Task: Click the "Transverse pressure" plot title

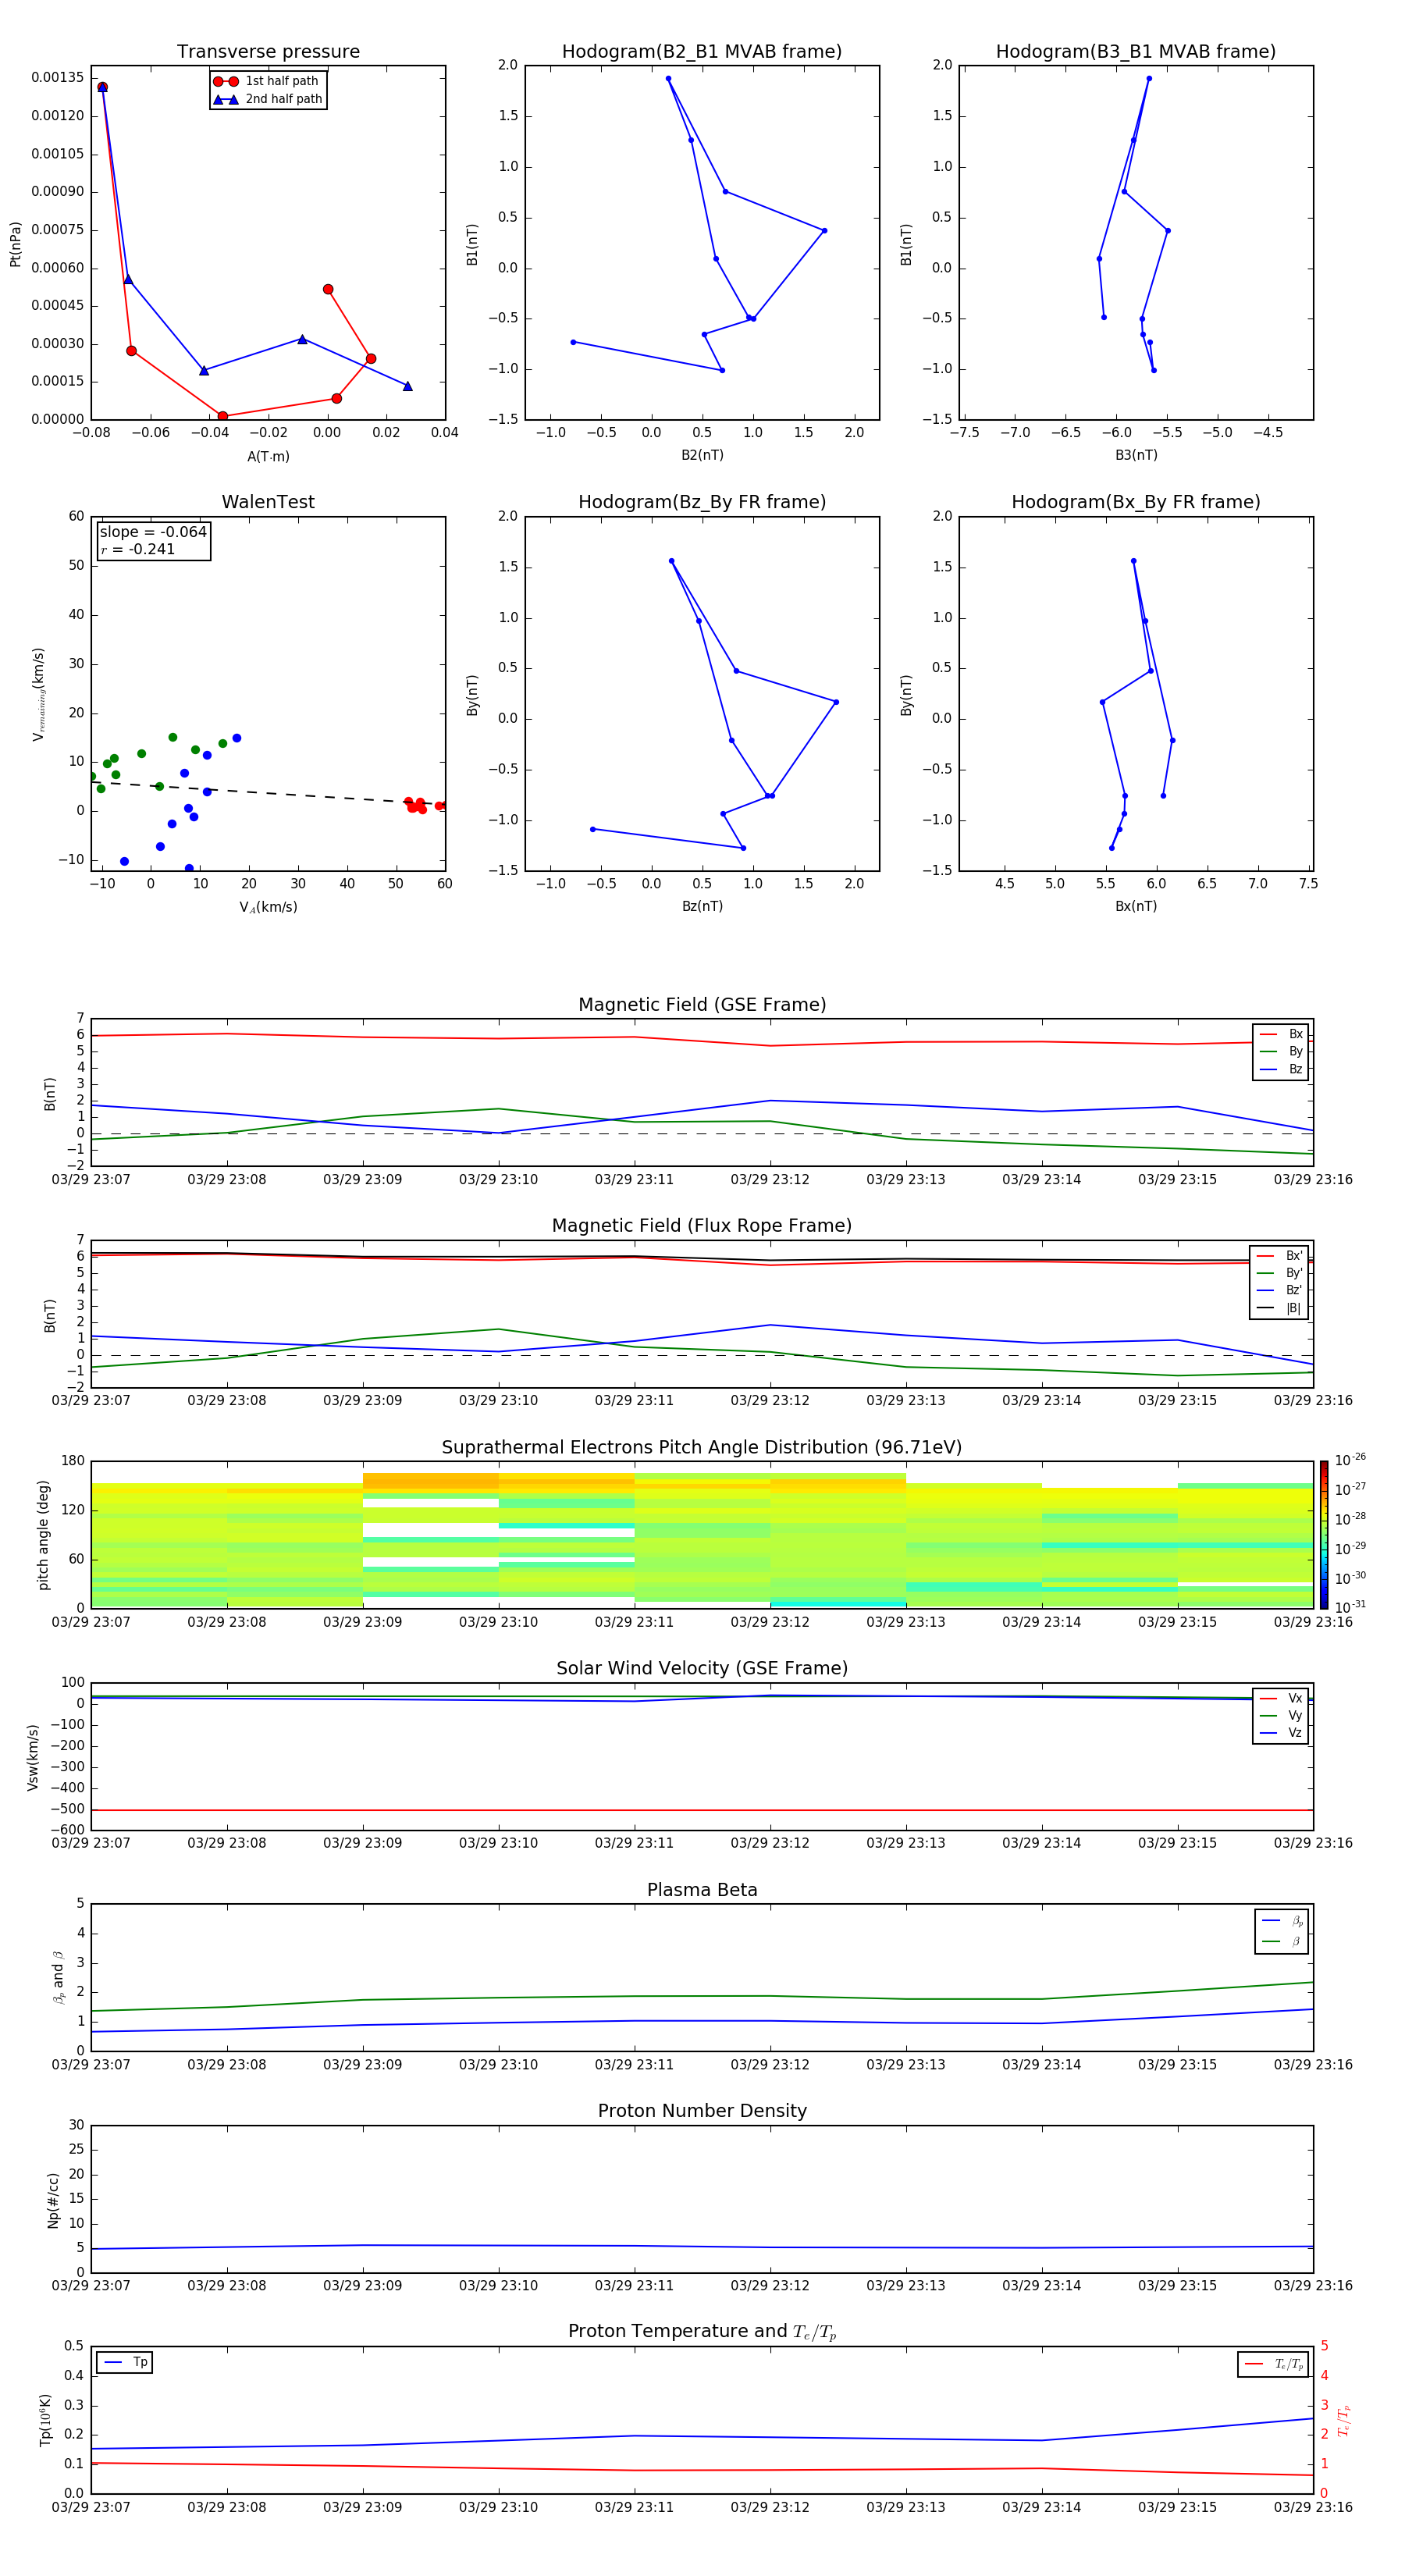Action: click(x=268, y=52)
